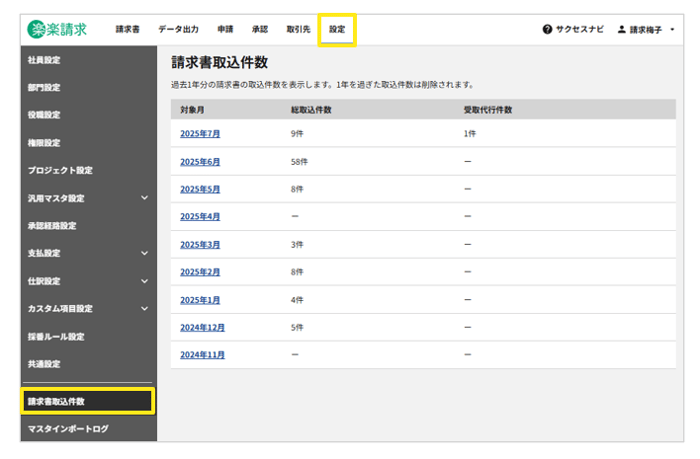Image resolution: width=700 pixels, height=459 pixels.
Task: Expand the 仕訳設定 sidebar section
Action: pyautogui.click(x=144, y=281)
